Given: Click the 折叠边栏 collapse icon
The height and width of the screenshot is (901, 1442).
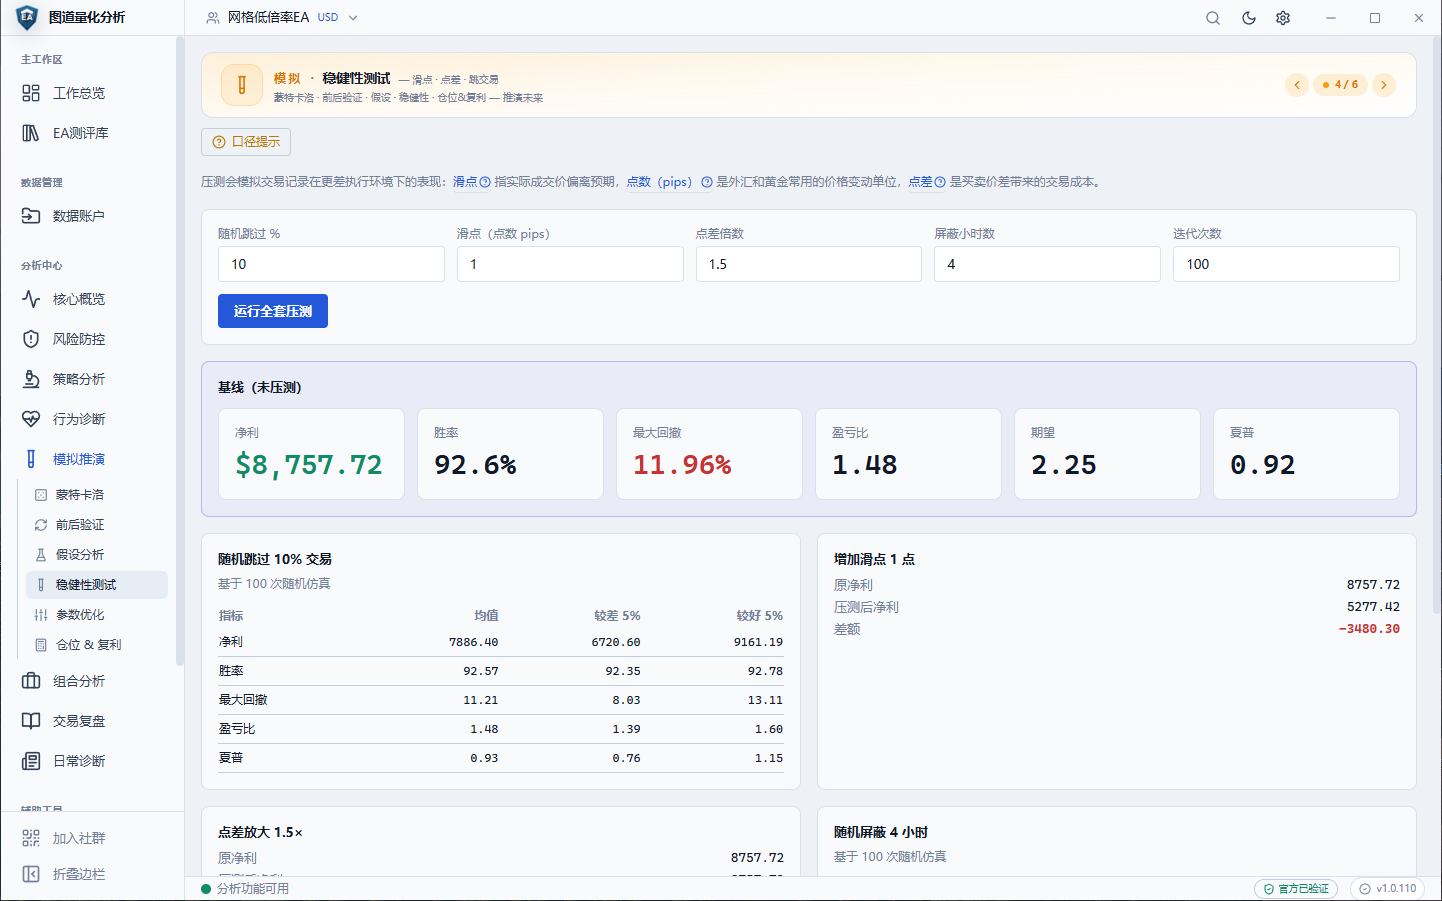Looking at the screenshot, I should coord(31,874).
